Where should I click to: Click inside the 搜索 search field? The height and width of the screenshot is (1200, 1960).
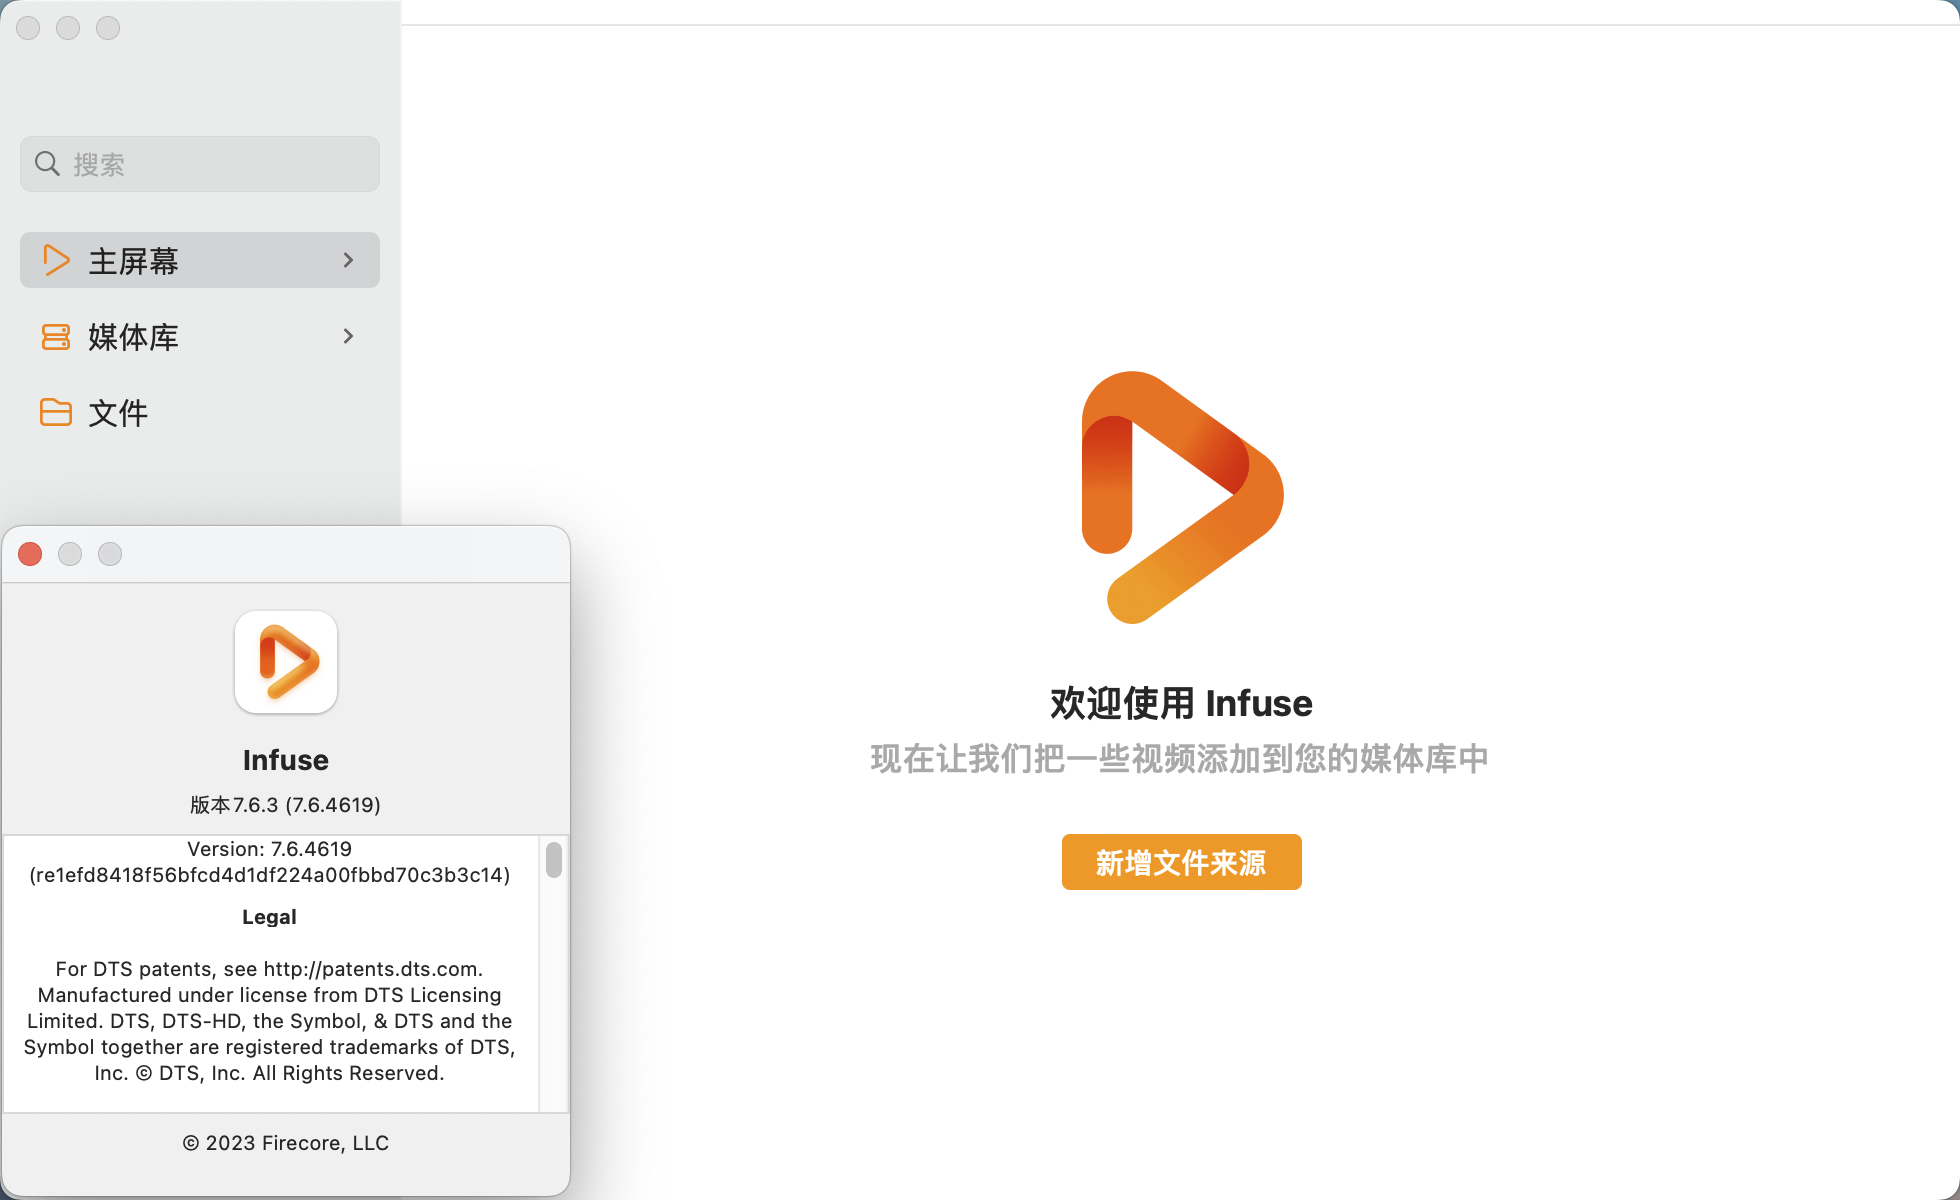(220, 164)
